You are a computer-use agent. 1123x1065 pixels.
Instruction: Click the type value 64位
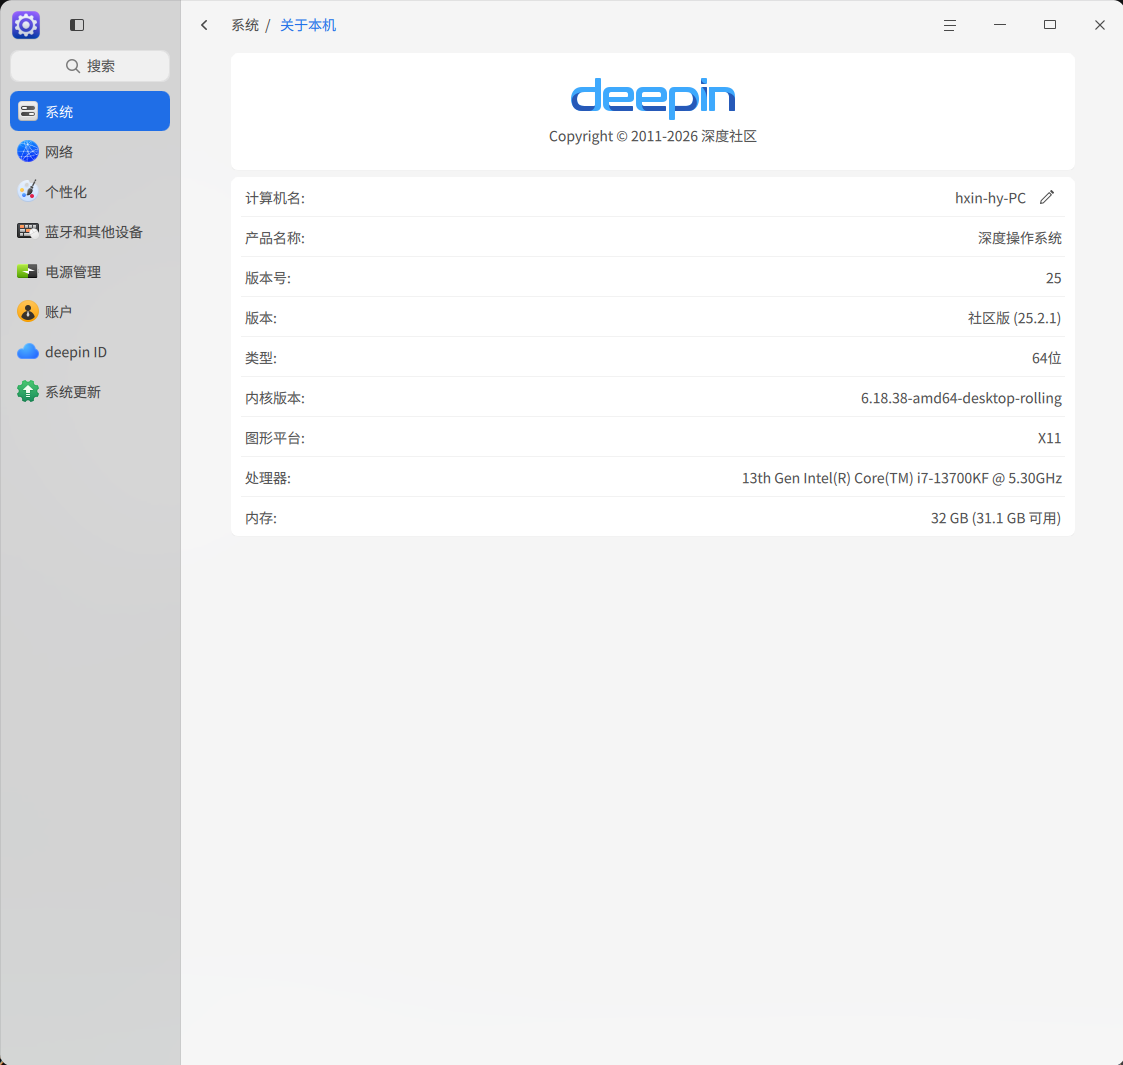(x=1046, y=358)
